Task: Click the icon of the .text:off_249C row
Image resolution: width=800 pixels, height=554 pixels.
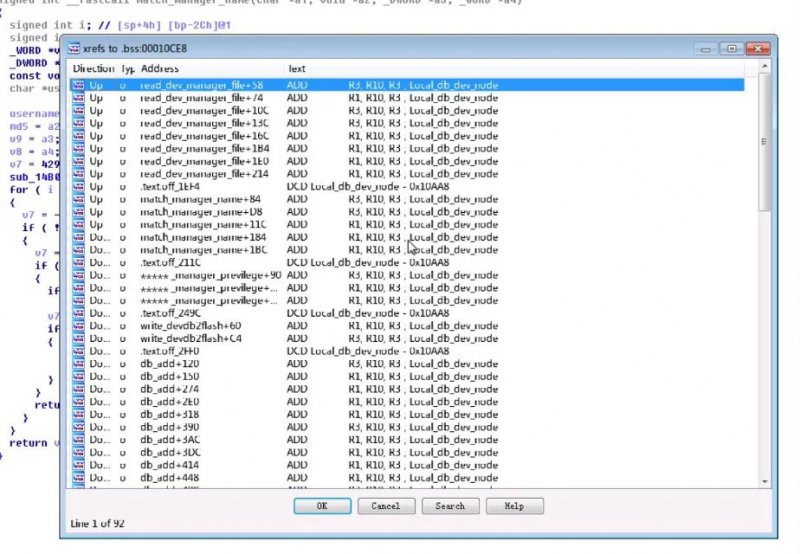Action: pyautogui.click(x=78, y=313)
